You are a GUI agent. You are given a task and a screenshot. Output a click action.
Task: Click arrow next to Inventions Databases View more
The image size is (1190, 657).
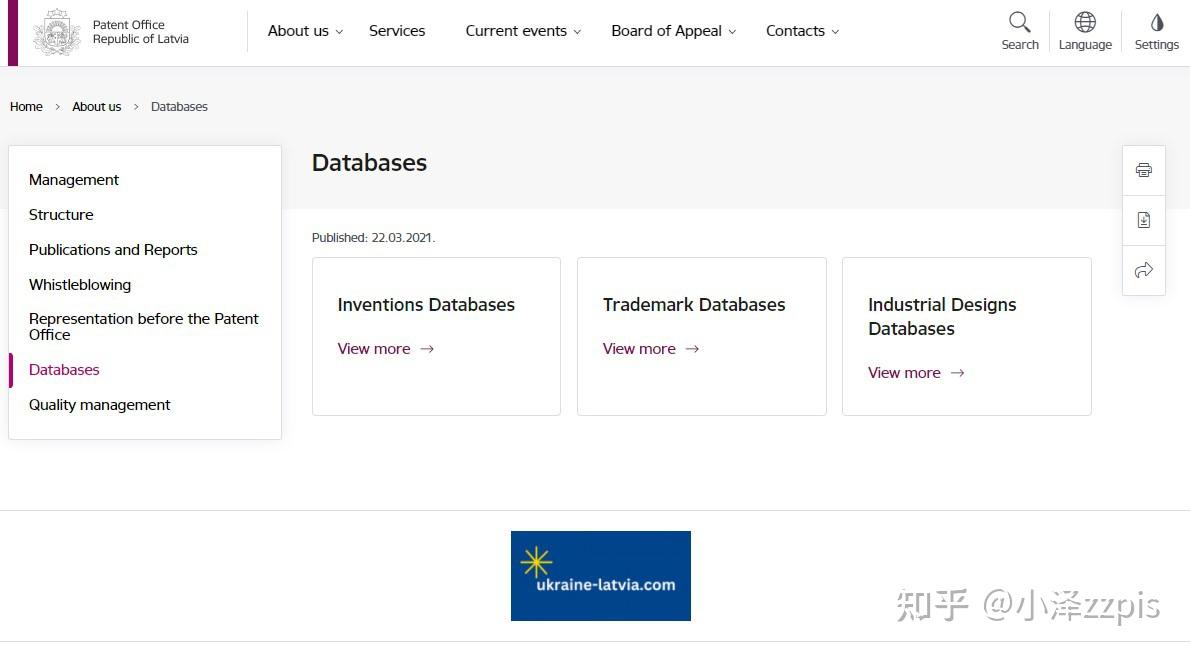[427, 349]
